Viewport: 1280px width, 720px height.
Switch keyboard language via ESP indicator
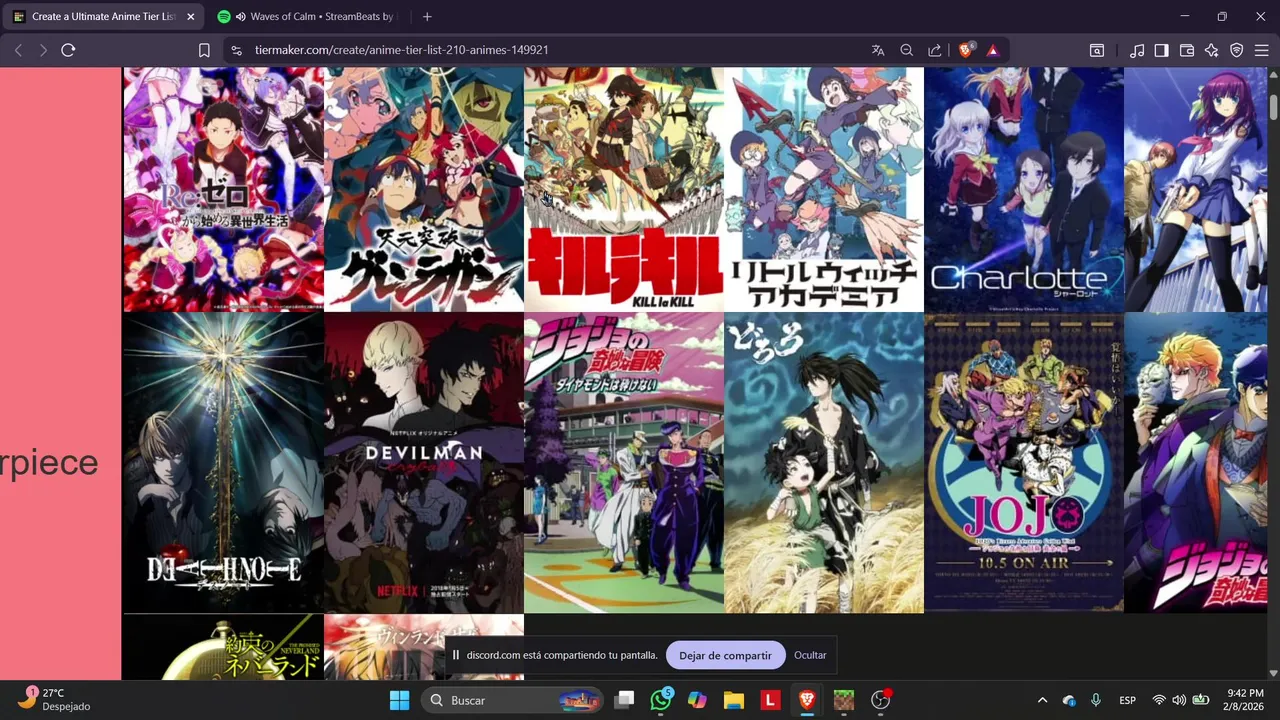(x=1127, y=700)
